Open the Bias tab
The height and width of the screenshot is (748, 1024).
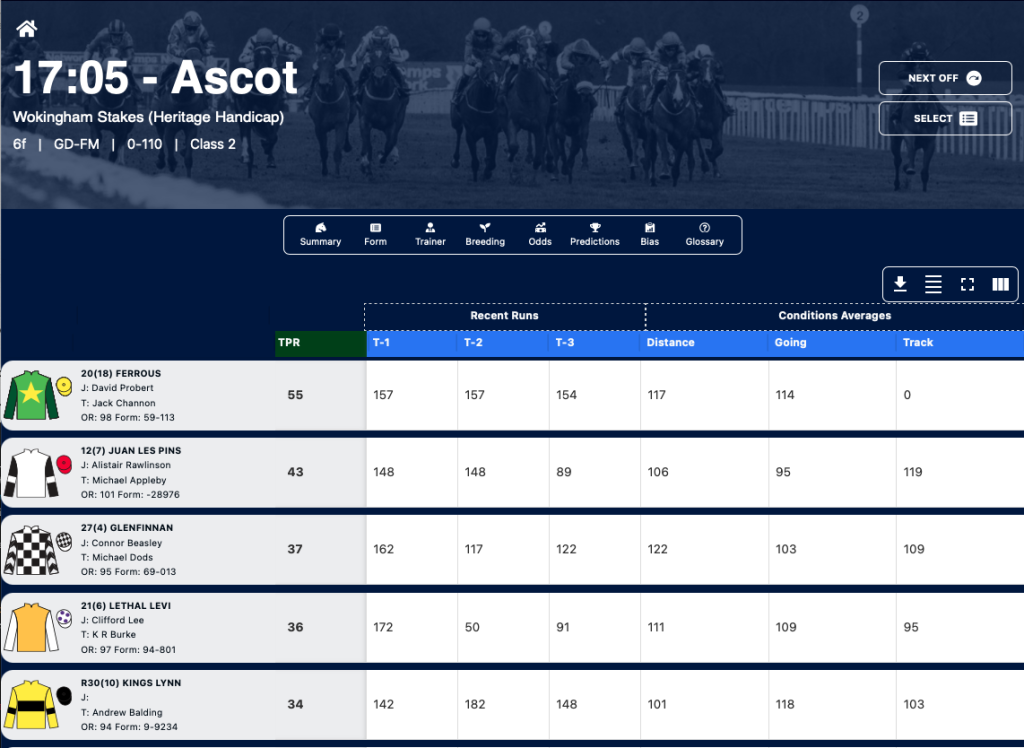coord(650,235)
